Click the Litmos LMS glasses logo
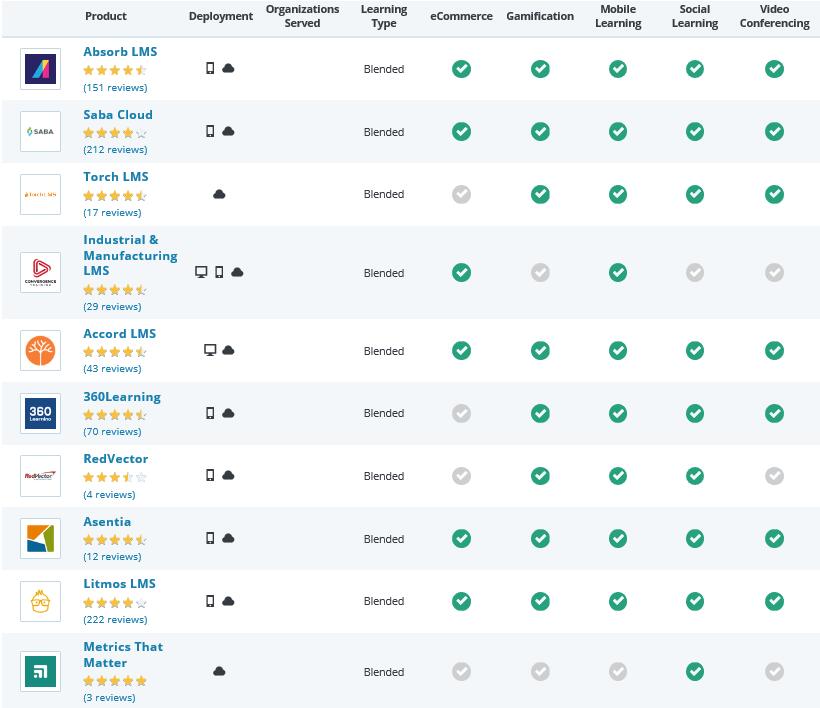 point(40,601)
